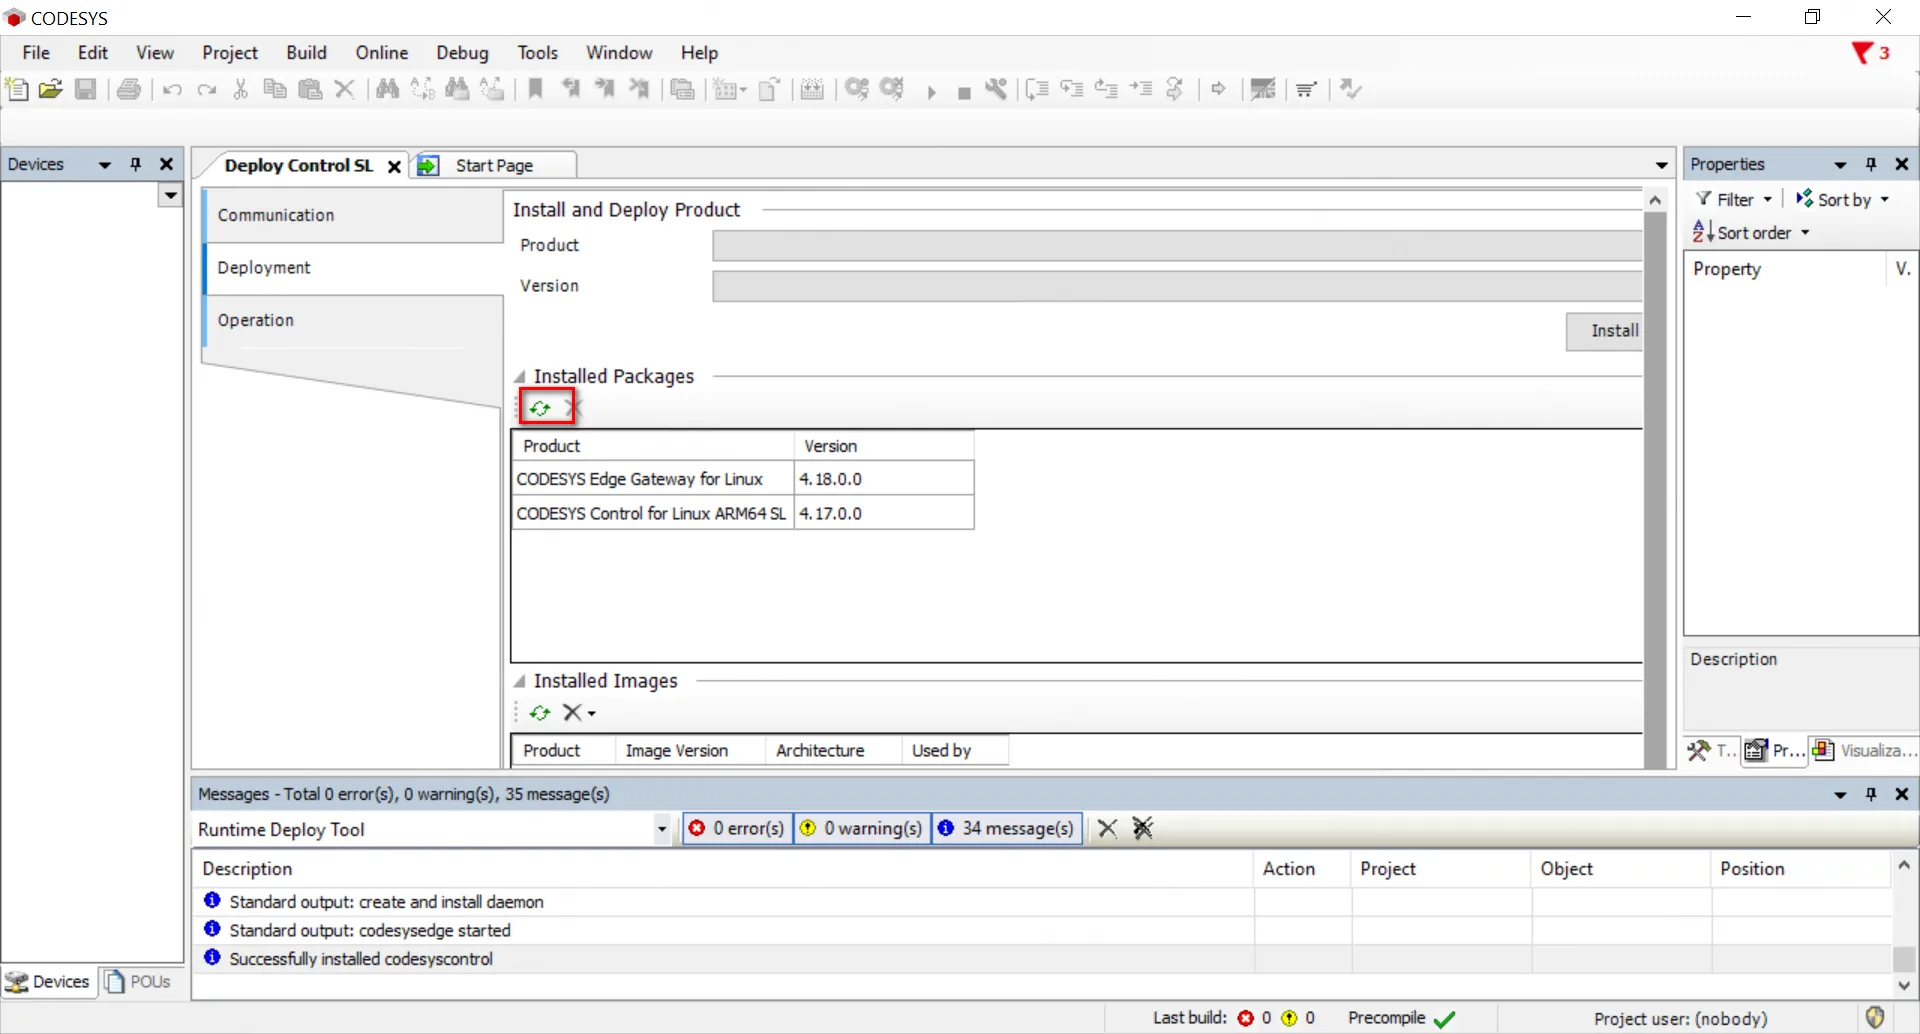Screen dimensions: 1920x1034
Task: Open the Runtime Deploy Tool message dropdown
Action: point(661,829)
